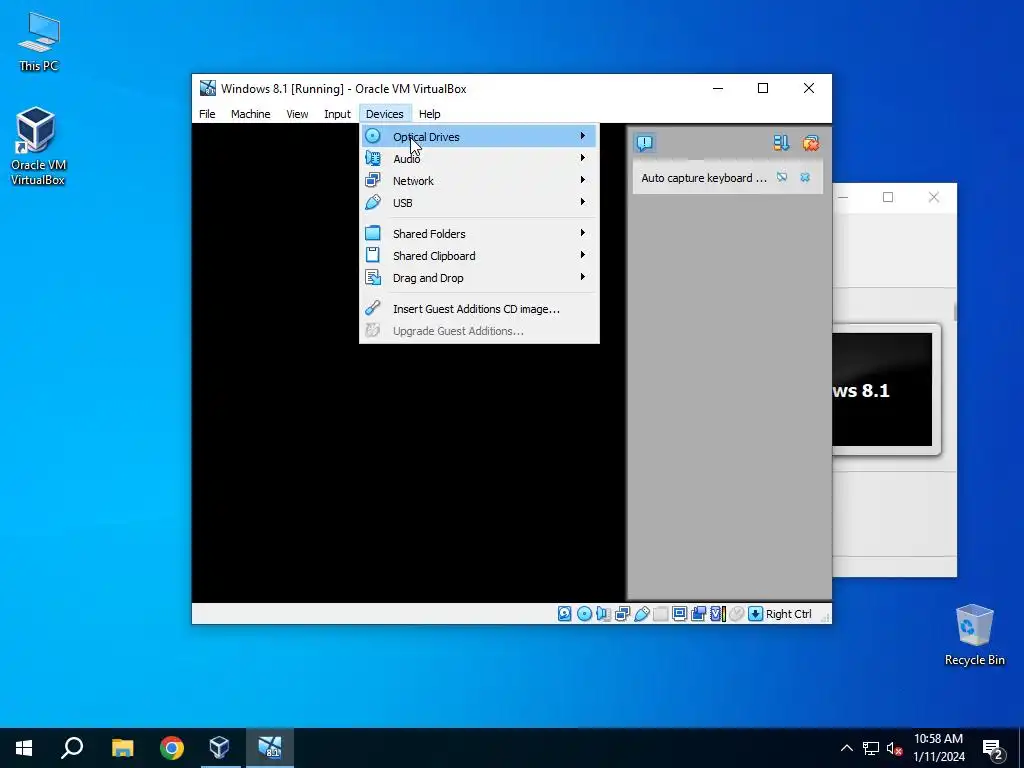Viewport: 1024px width, 768px height.
Task: Open the Audio submenu entry
Action: (479, 159)
